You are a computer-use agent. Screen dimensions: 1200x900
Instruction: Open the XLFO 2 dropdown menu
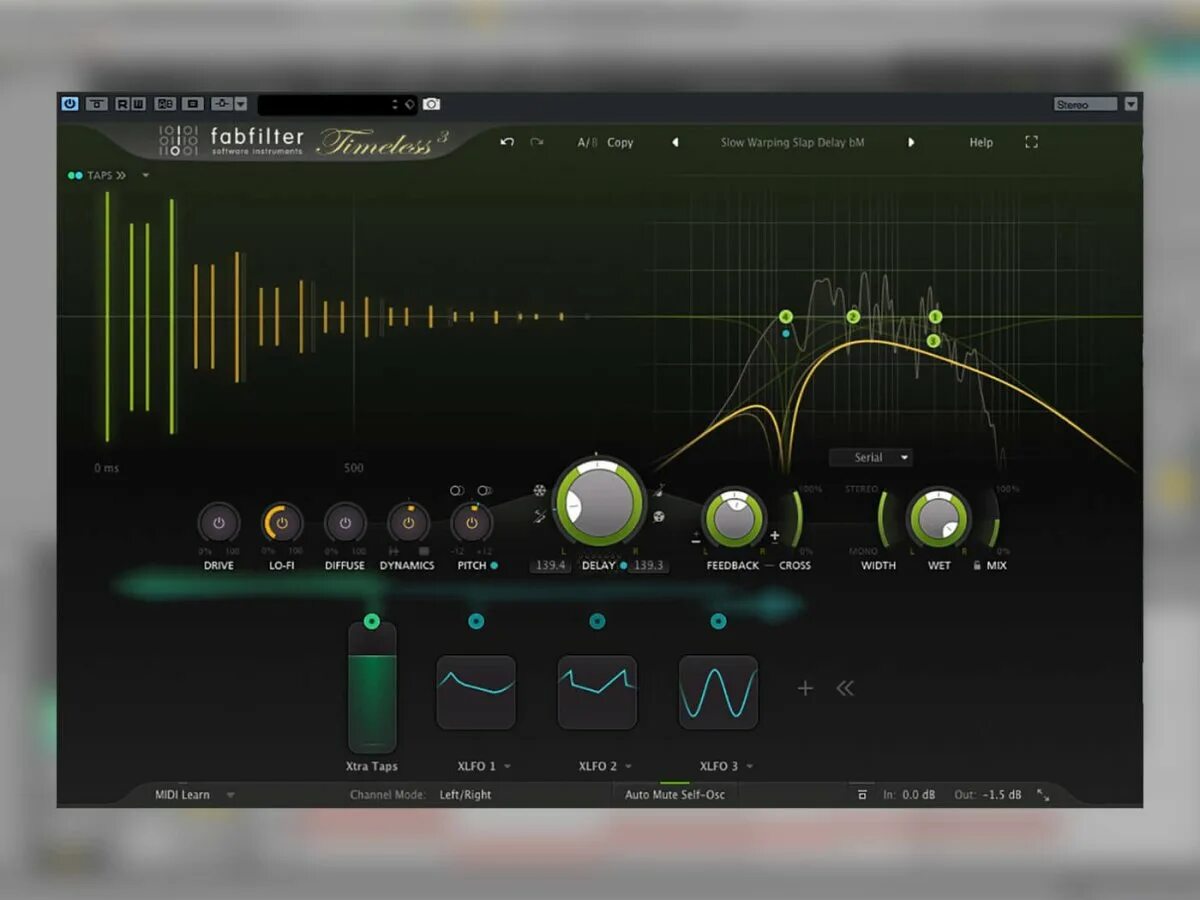point(628,767)
